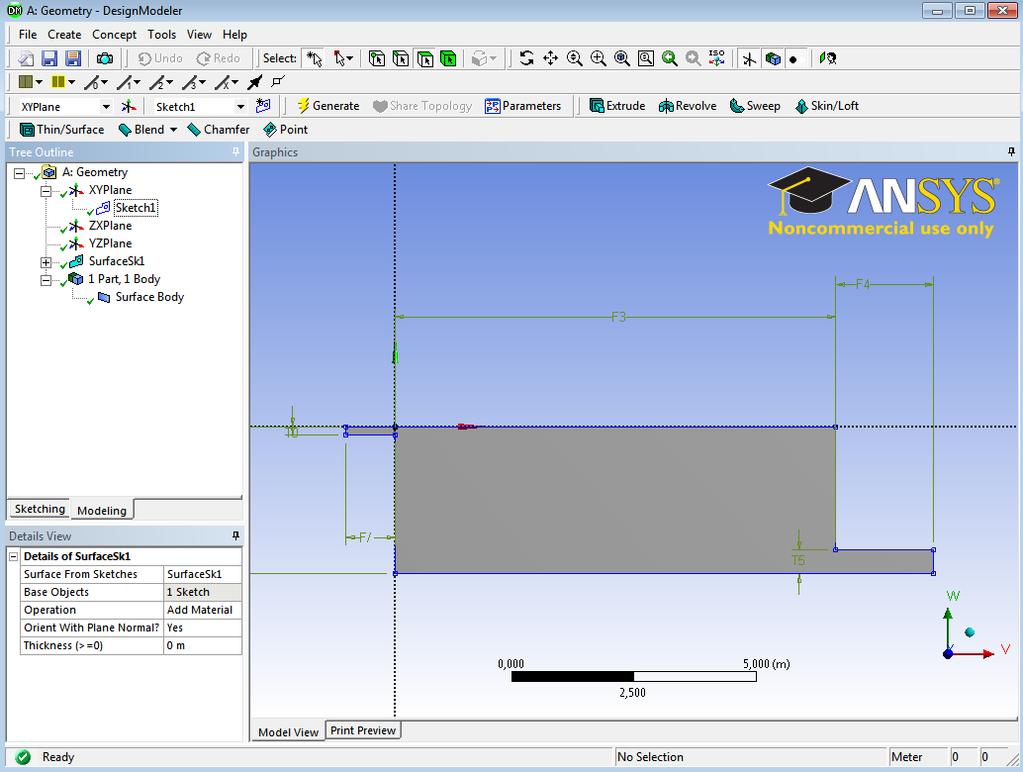Open the face coloring dropdown
1023x772 pixels.
click(39, 82)
